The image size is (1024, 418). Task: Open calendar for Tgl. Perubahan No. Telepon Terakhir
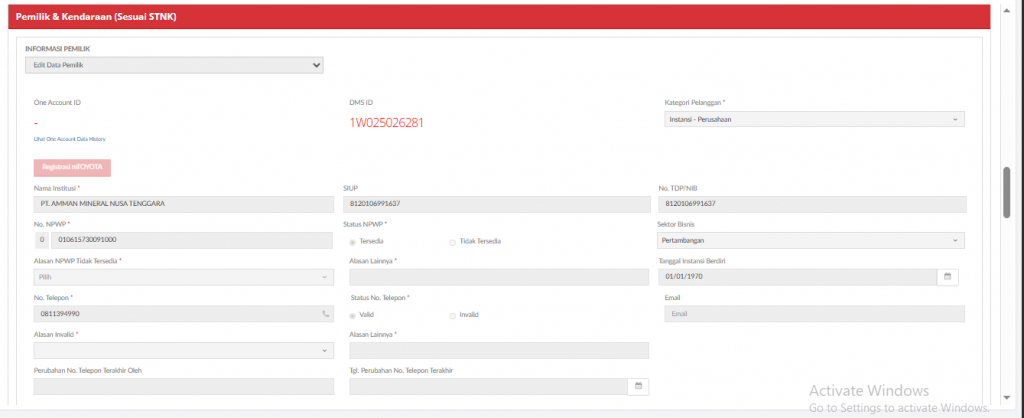click(639, 386)
